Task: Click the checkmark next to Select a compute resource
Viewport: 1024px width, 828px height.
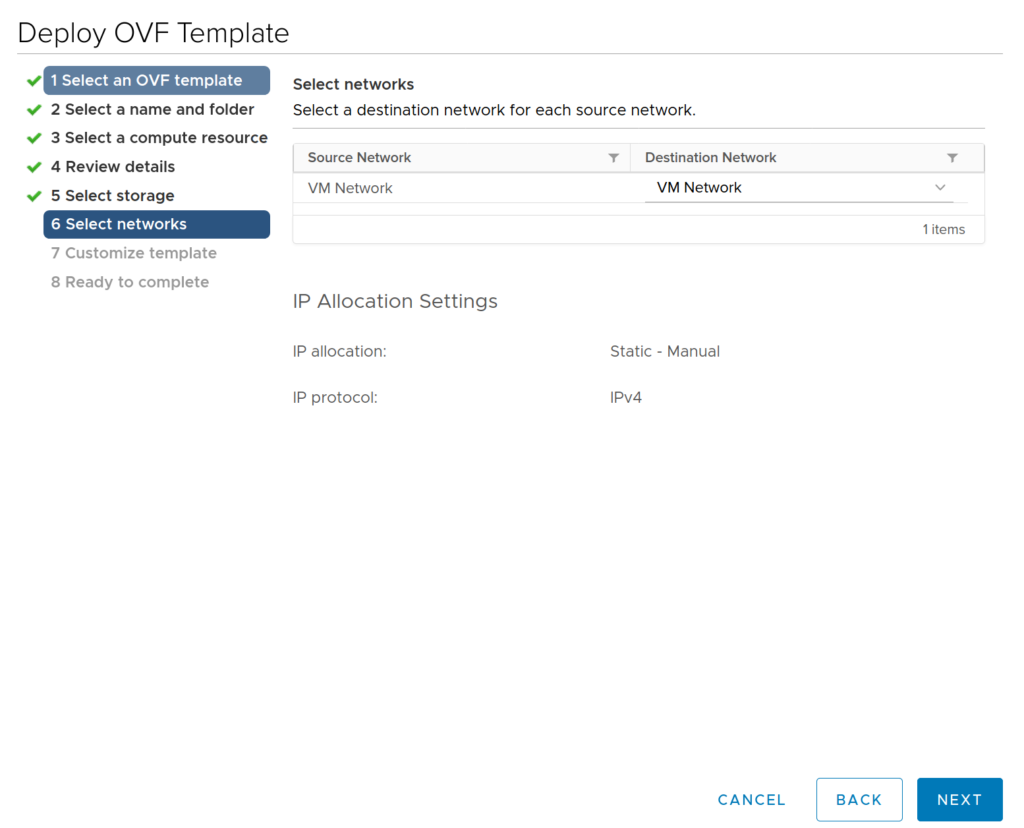Action: (34, 138)
